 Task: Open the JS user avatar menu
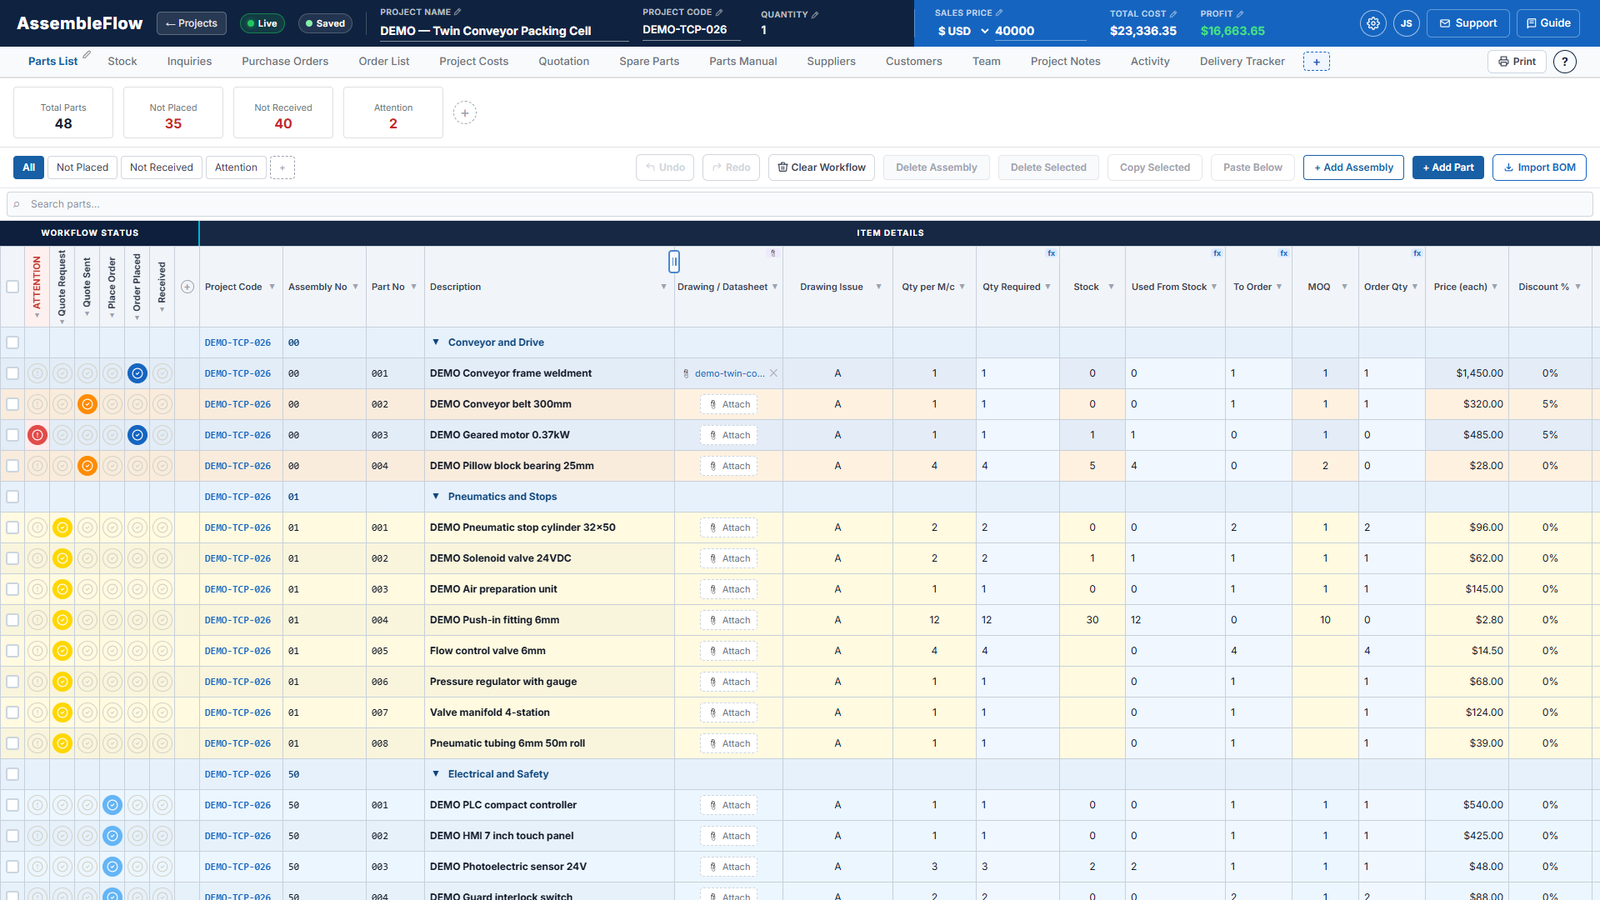pyautogui.click(x=1406, y=23)
